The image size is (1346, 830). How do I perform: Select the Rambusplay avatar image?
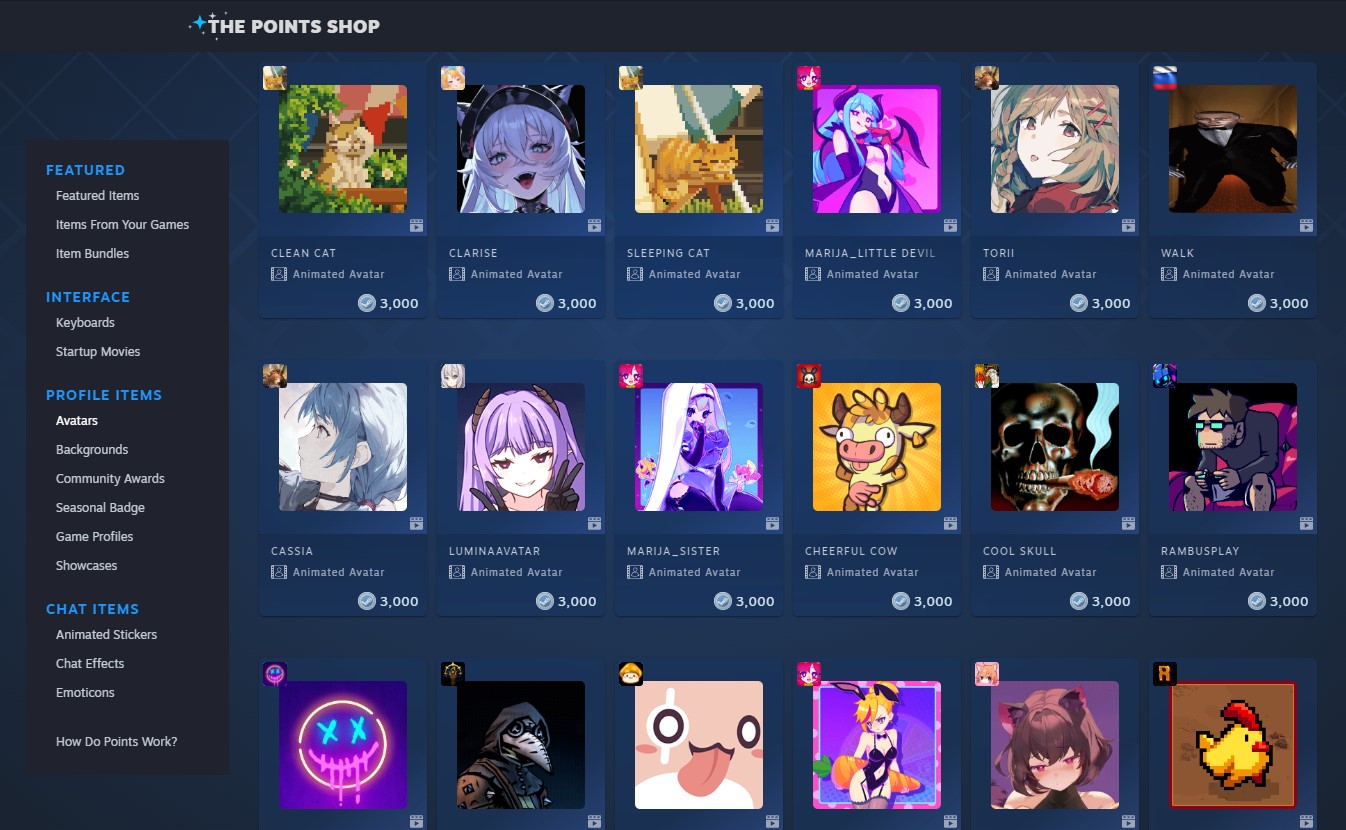pos(1233,447)
